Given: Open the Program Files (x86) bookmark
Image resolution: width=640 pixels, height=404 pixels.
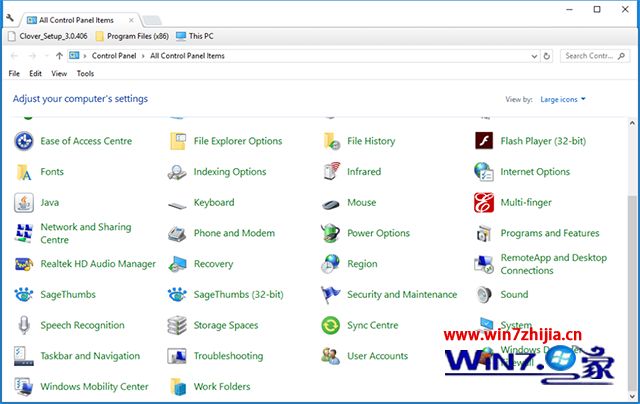Looking at the screenshot, I should click(x=132, y=36).
